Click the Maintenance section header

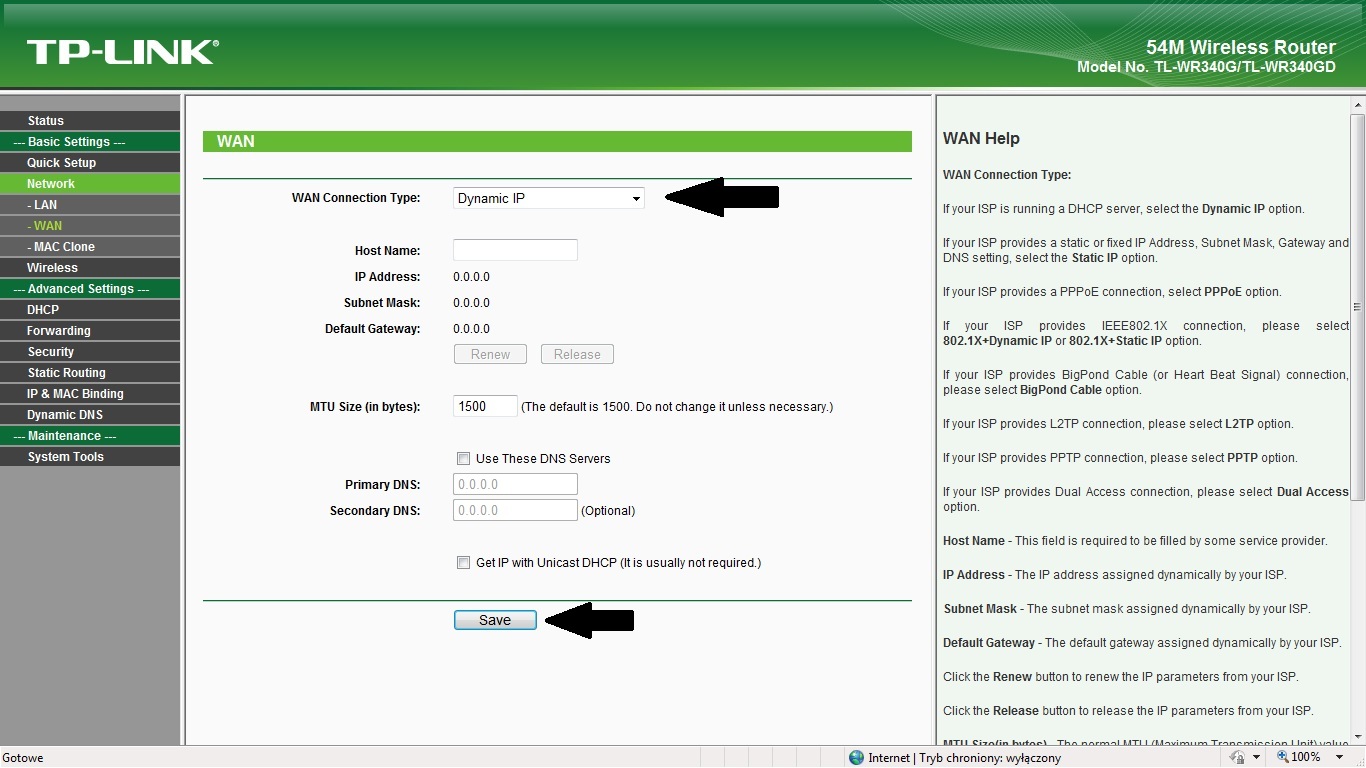tap(90, 436)
